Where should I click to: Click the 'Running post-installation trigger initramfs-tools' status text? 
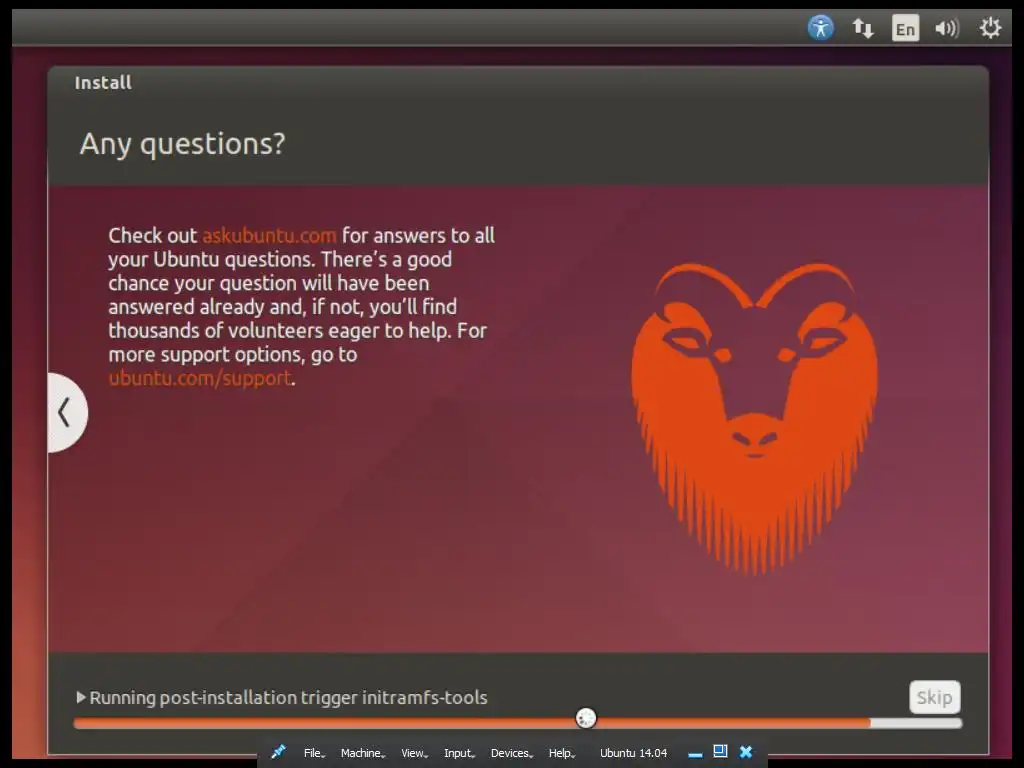(288, 697)
